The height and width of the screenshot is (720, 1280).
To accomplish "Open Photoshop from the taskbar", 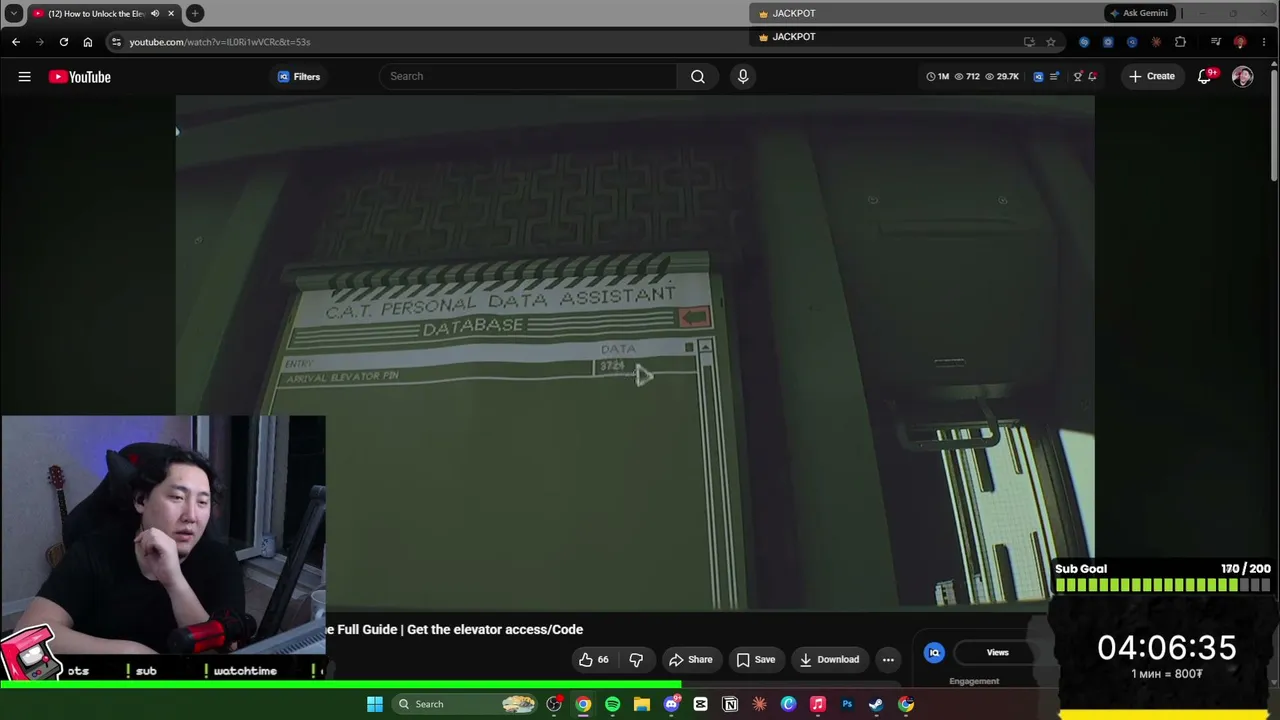I will point(847,704).
